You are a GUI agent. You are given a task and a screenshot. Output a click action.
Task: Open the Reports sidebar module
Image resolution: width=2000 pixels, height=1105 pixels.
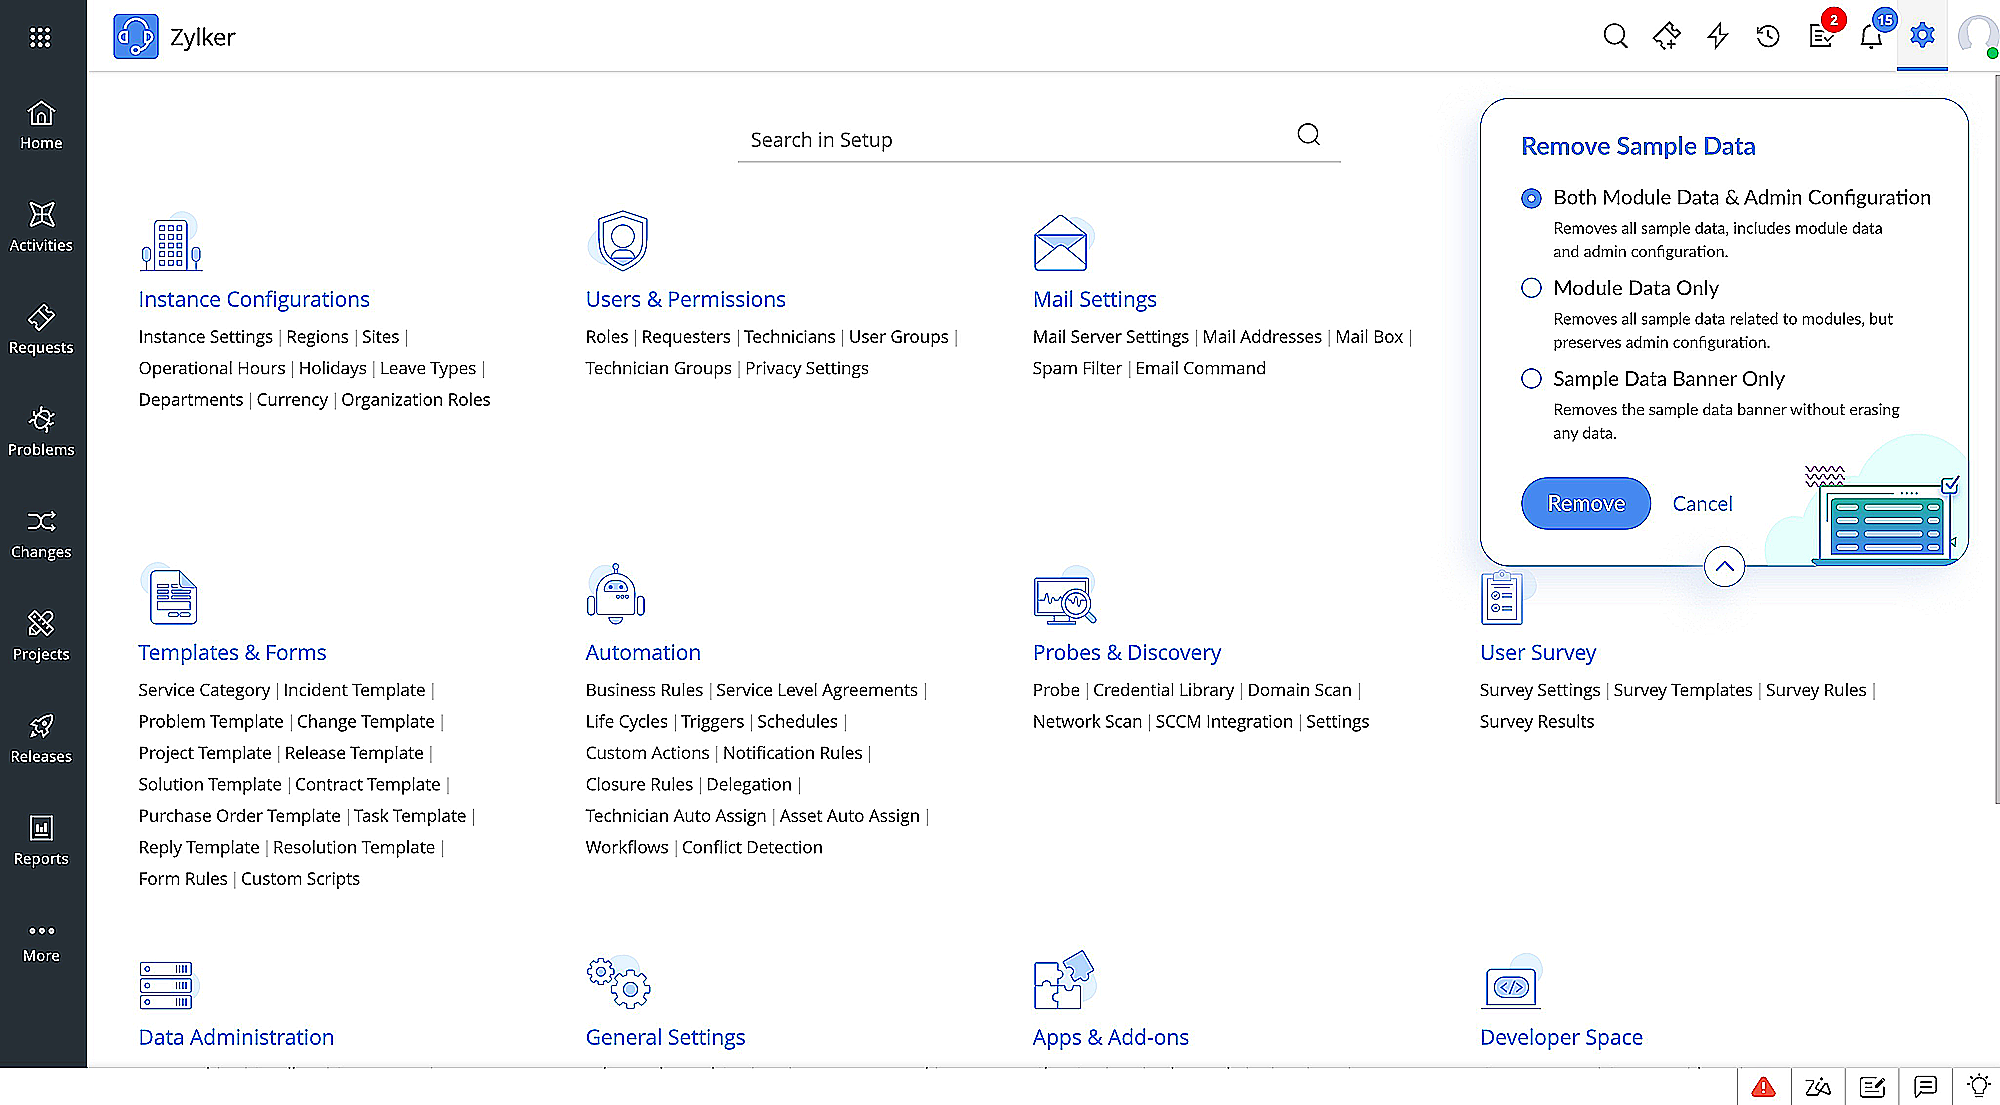[x=41, y=840]
